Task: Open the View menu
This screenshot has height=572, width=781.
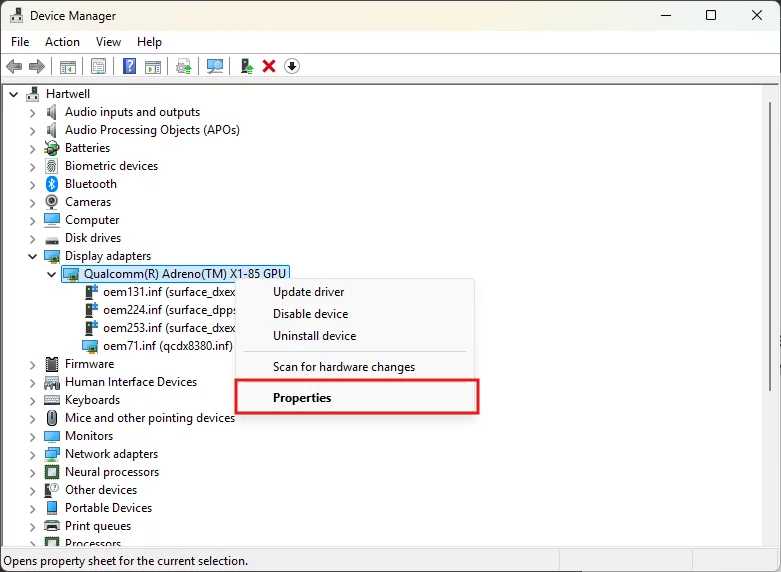Action: pyautogui.click(x=108, y=42)
